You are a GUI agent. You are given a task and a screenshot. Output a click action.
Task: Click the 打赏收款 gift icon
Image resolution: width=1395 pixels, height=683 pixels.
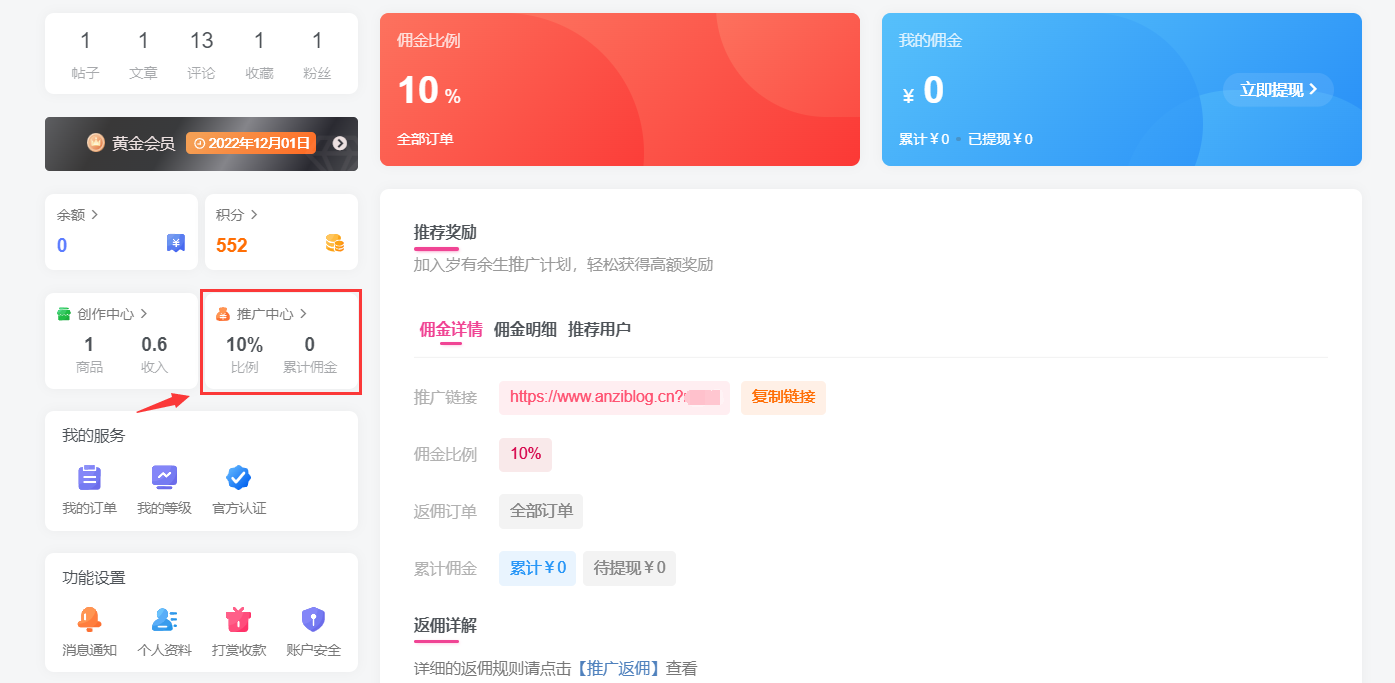coord(239,620)
